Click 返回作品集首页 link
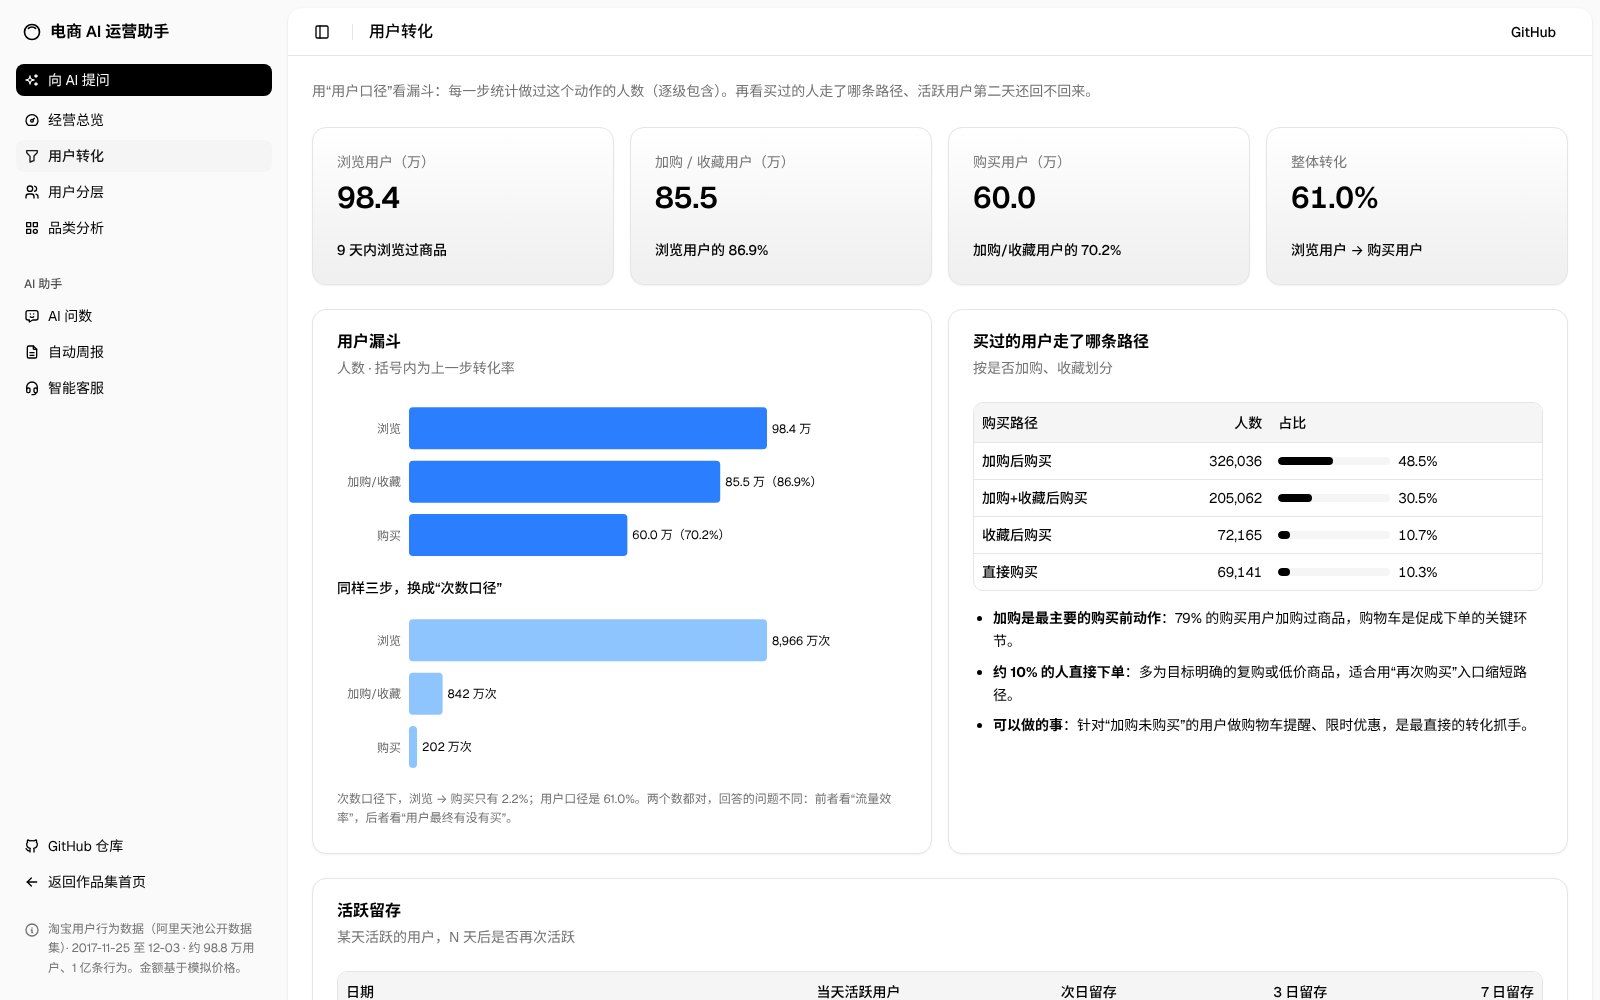This screenshot has width=1600, height=1000. coord(144,882)
